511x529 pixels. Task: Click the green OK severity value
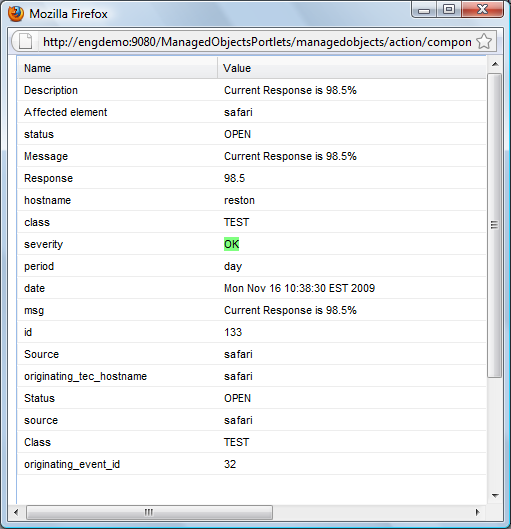pos(231,244)
